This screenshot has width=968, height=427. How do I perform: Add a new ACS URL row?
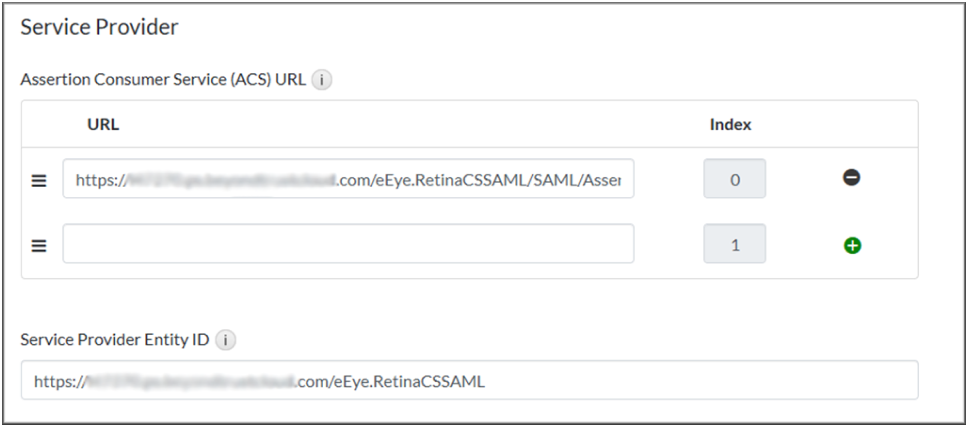pyautogui.click(x=851, y=245)
